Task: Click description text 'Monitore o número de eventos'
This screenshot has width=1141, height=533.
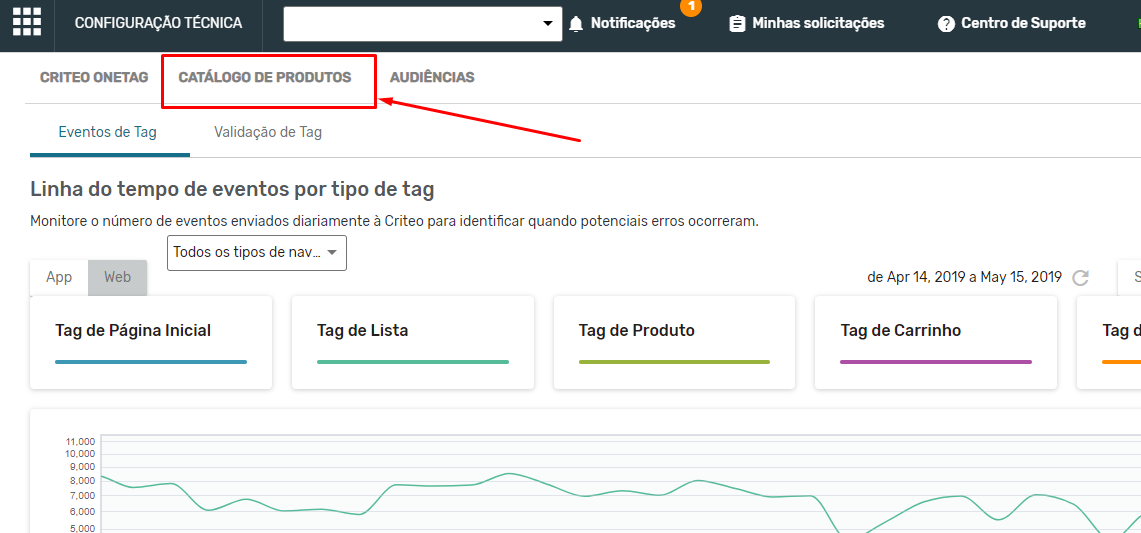Action: [x=394, y=221]
